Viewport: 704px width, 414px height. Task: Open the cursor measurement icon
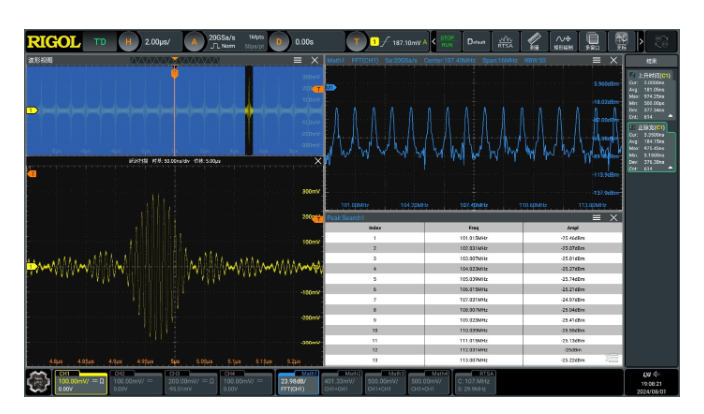(x=621, y=42)
